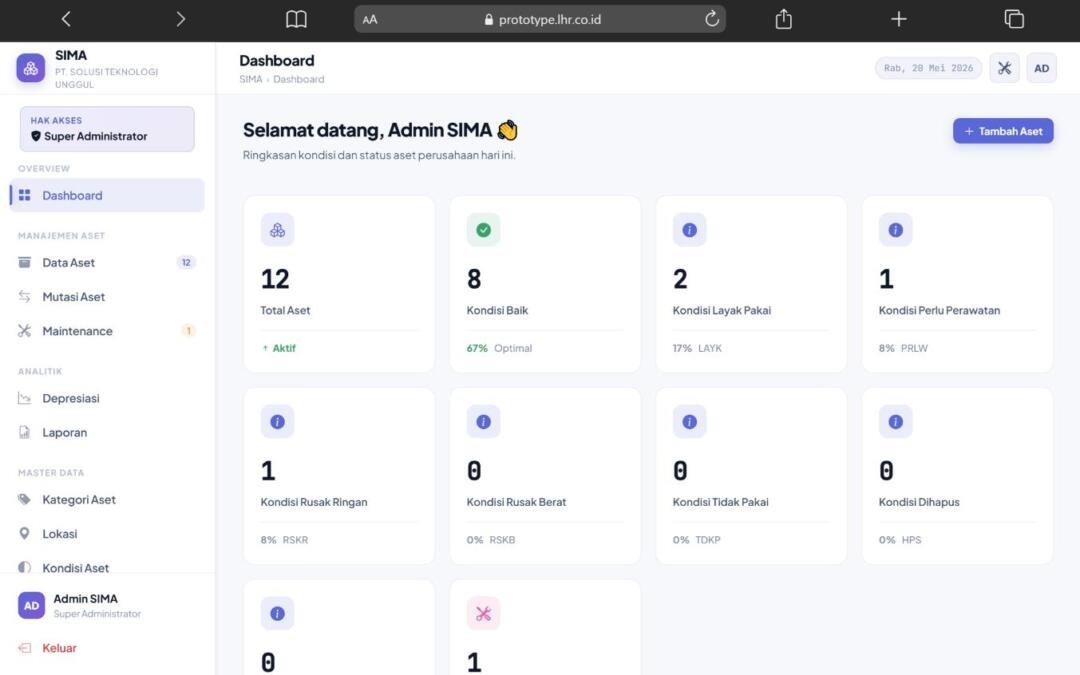1080x675 pixels.
Task: Click the prototype.lhr.co.id address bar
Action: click(539, 19)
